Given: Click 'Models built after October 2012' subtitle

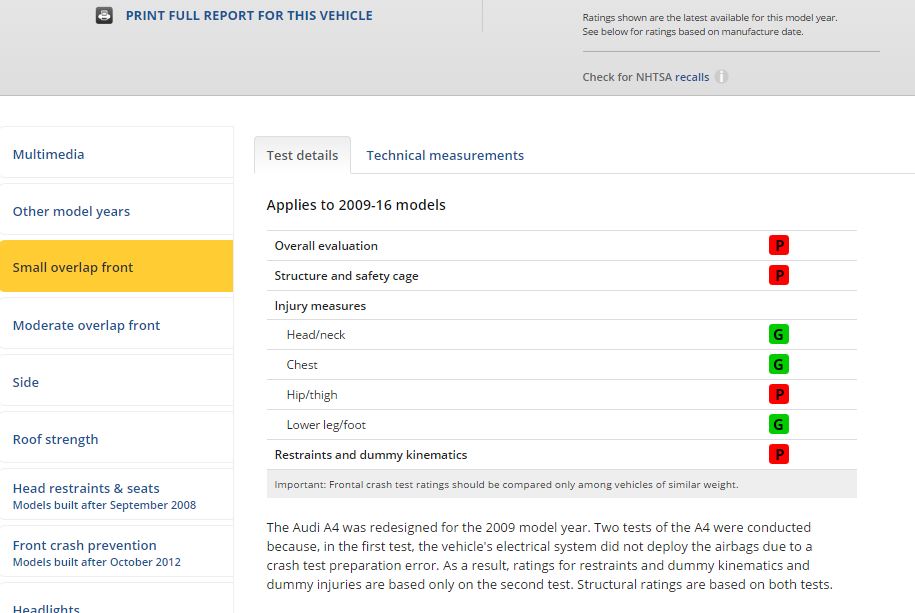Looking at the screenshot, I should pos(97,562).
